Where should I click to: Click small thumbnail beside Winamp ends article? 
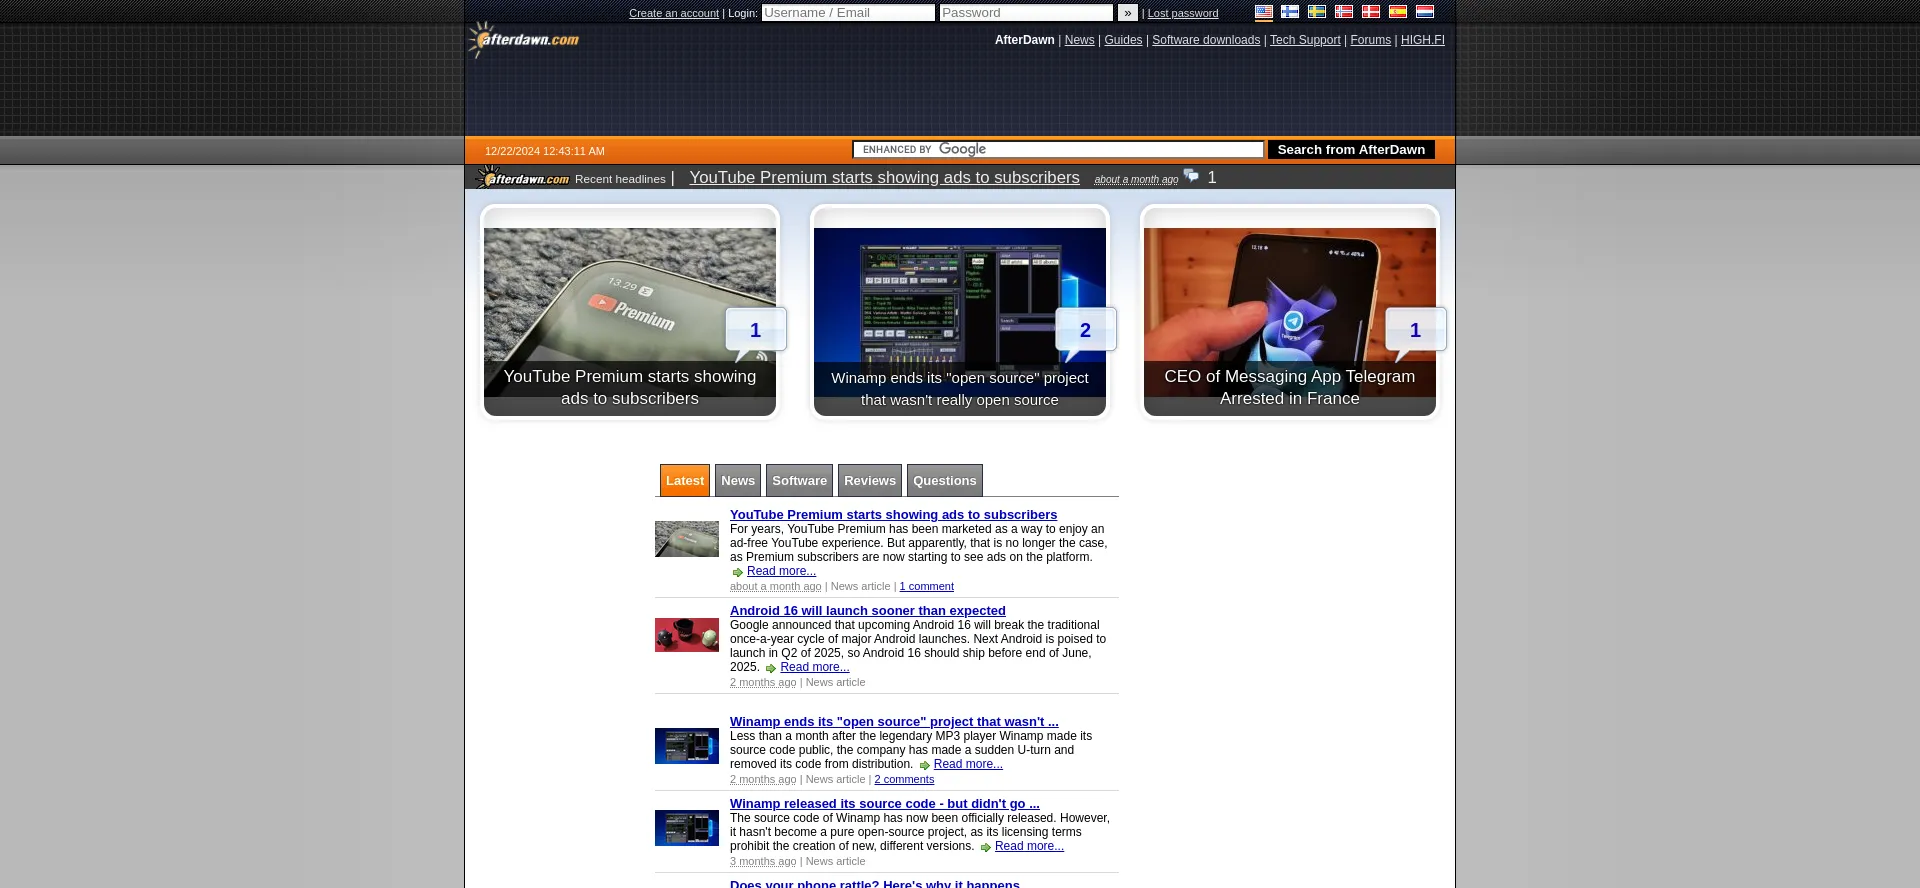click(x=687, y=746)
